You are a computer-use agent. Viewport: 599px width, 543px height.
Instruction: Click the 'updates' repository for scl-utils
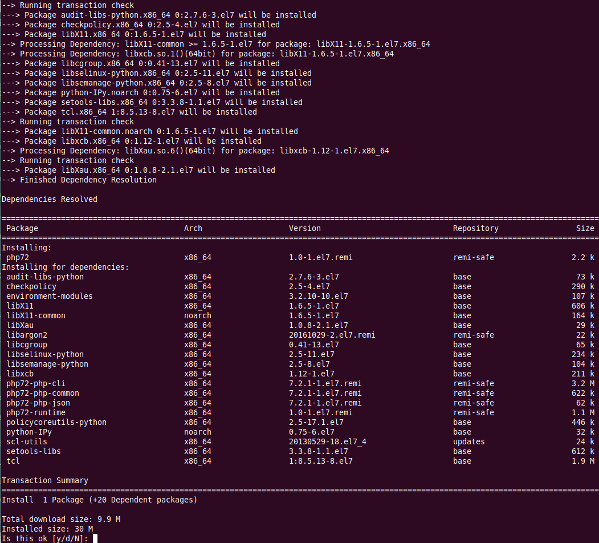point(469,442)
